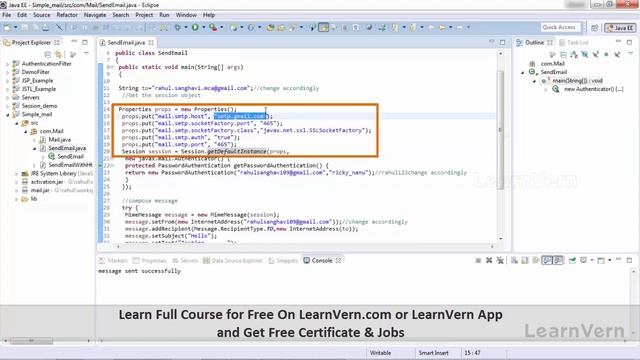Viewport: 640px width, 360px height.
Task: Maximize the Outline view
Action: [x=629, y=42]
